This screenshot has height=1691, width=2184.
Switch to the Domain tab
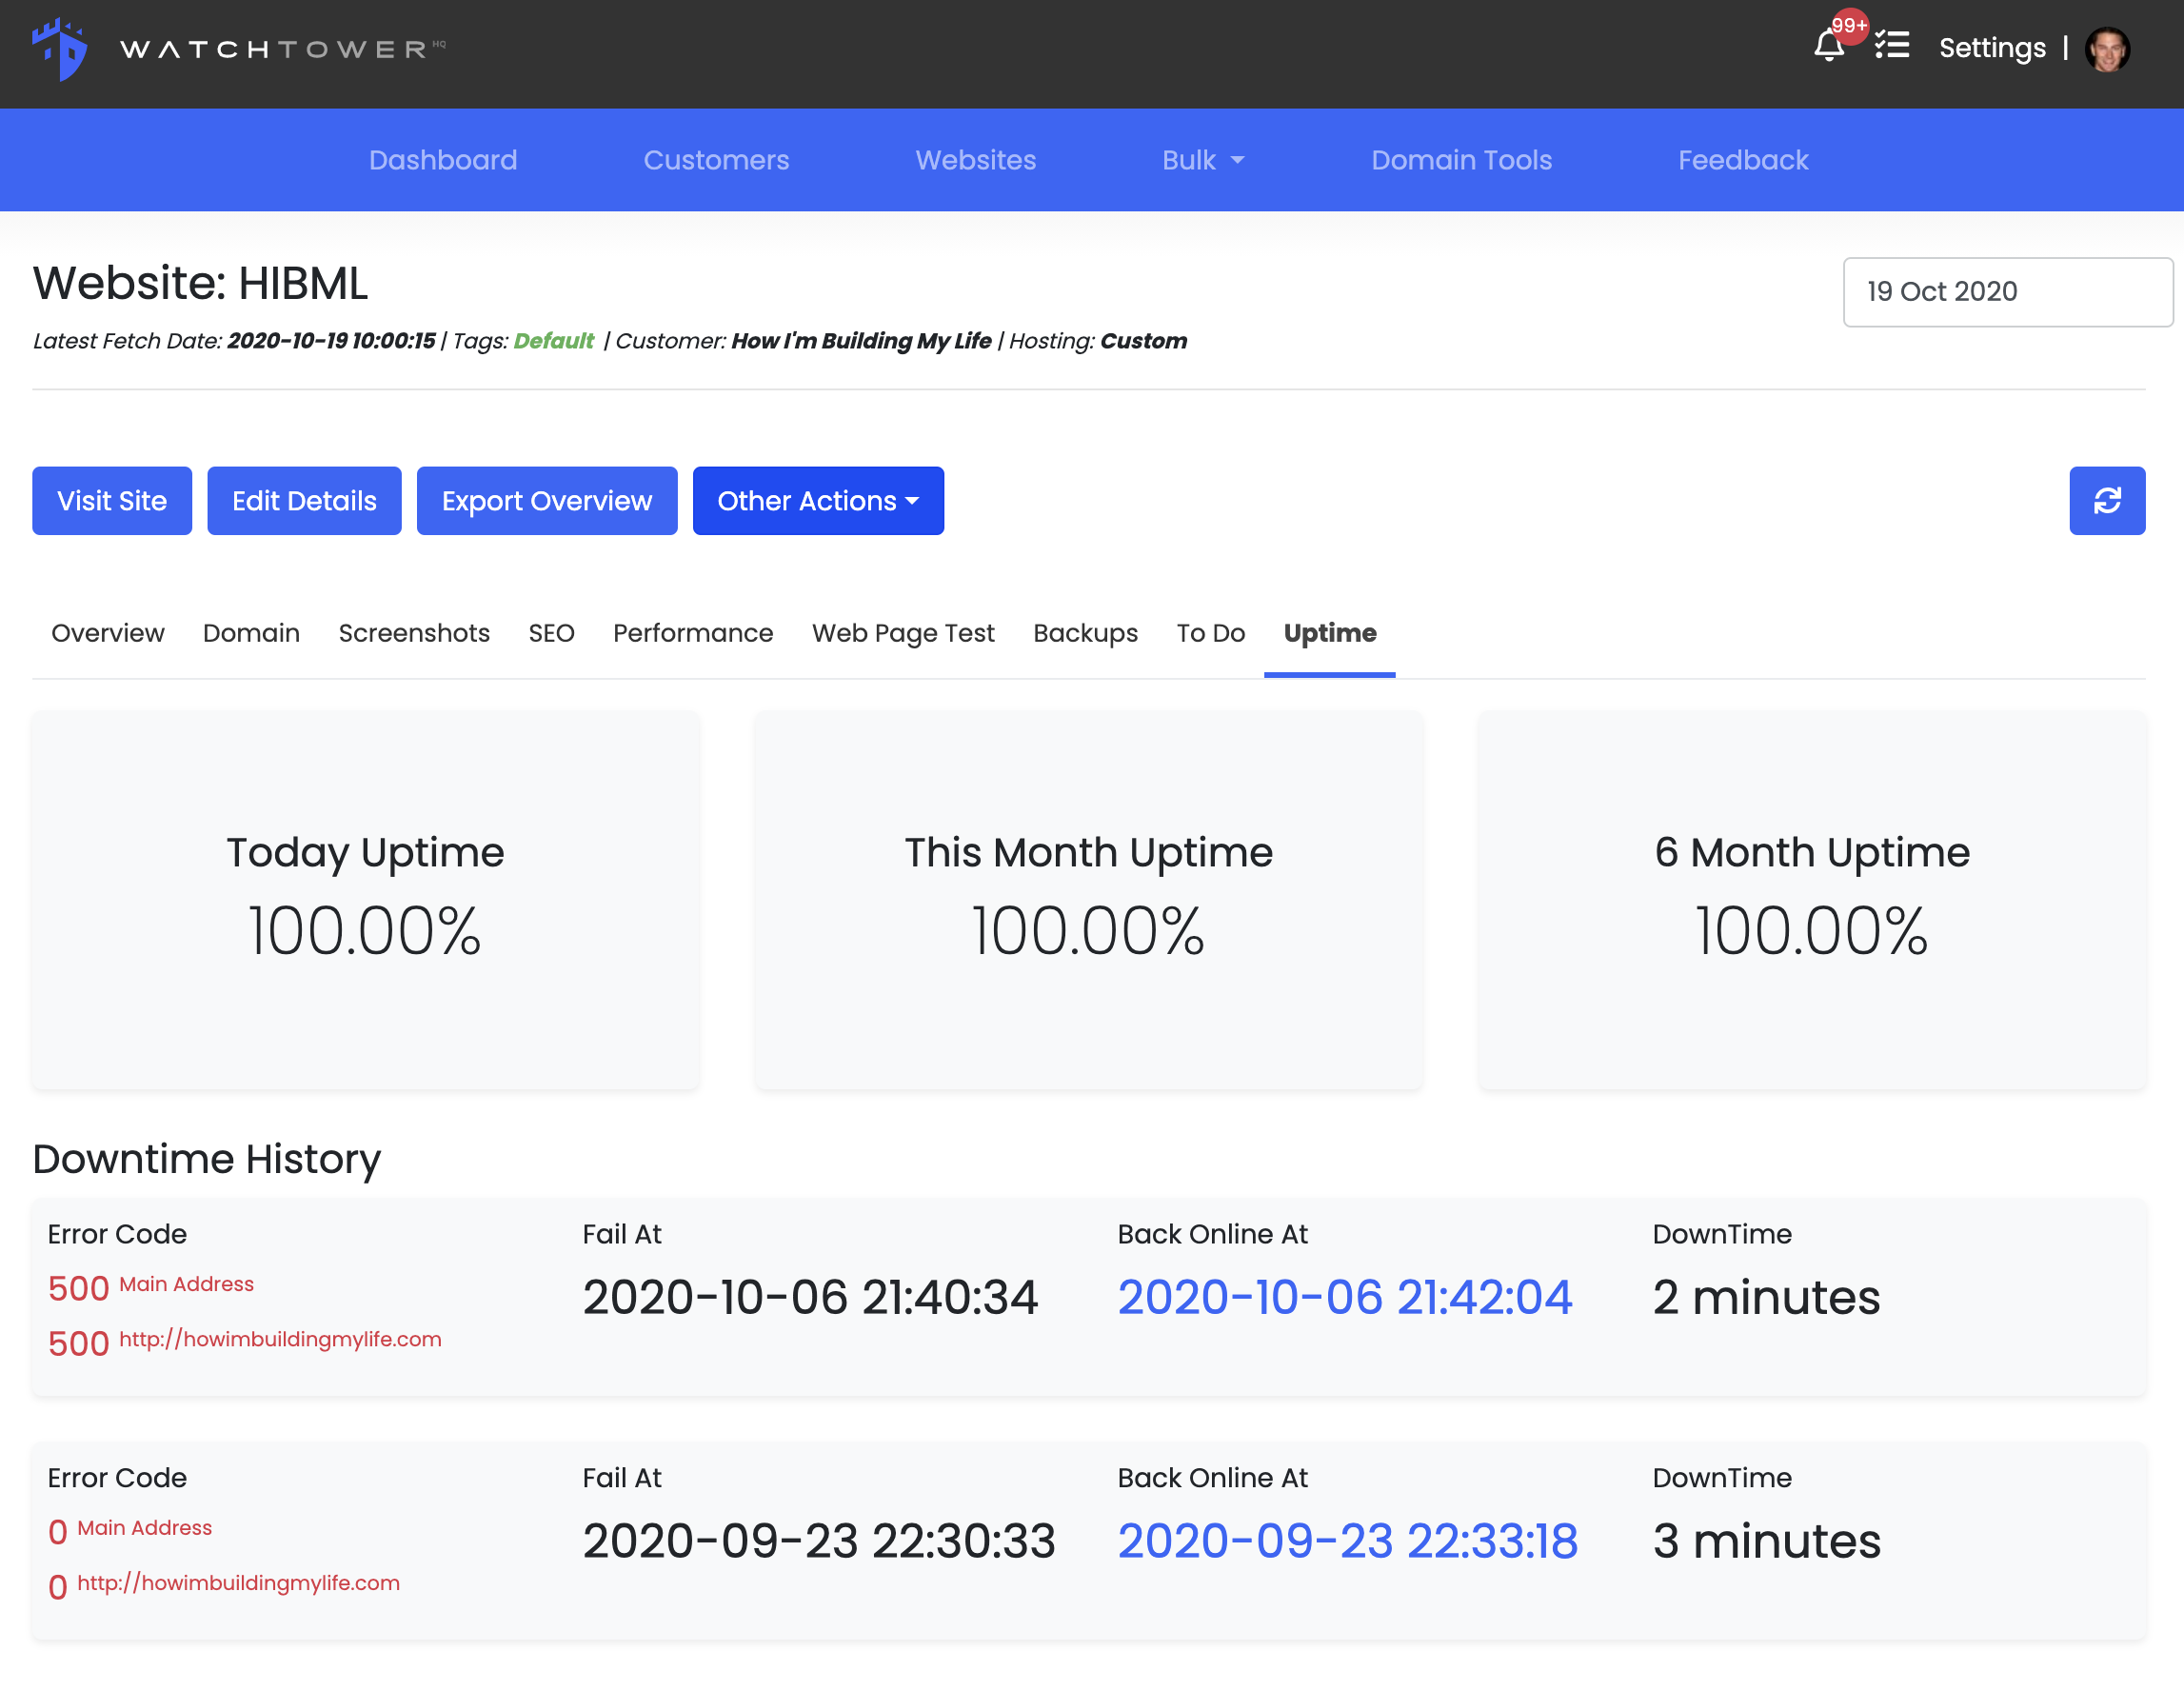point(251,633)
